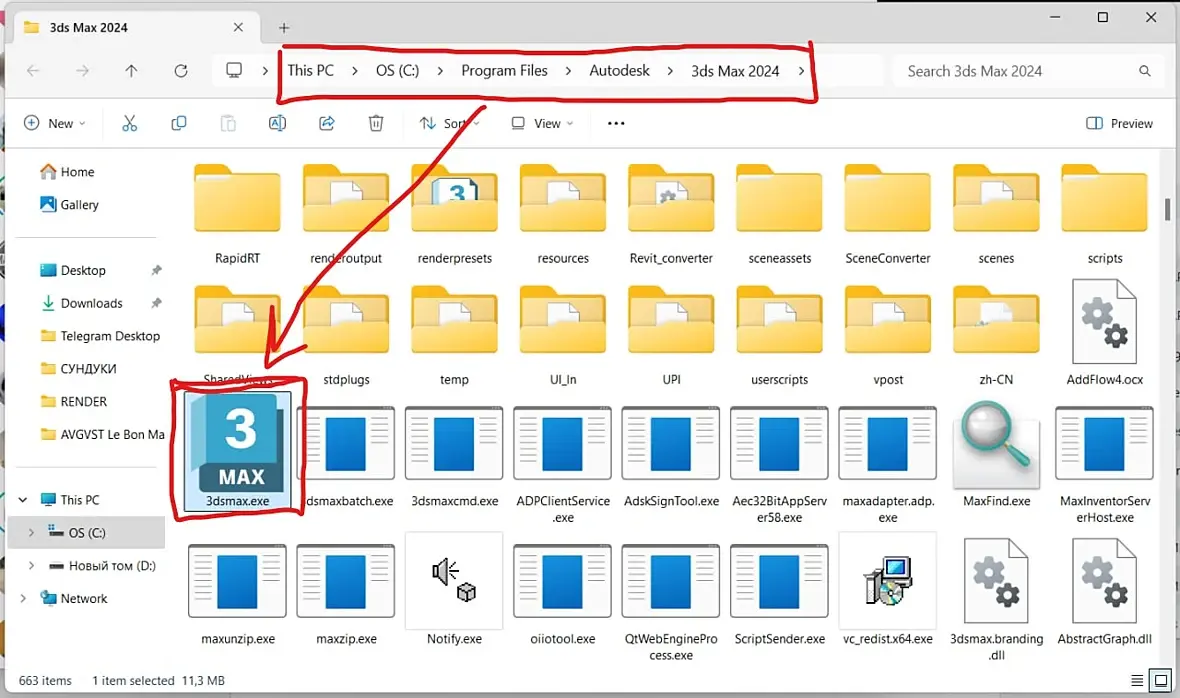The height and width of the screenshot is (698, 1180).
Task: Open the Revit_converter folder
Action: point(671,198)
